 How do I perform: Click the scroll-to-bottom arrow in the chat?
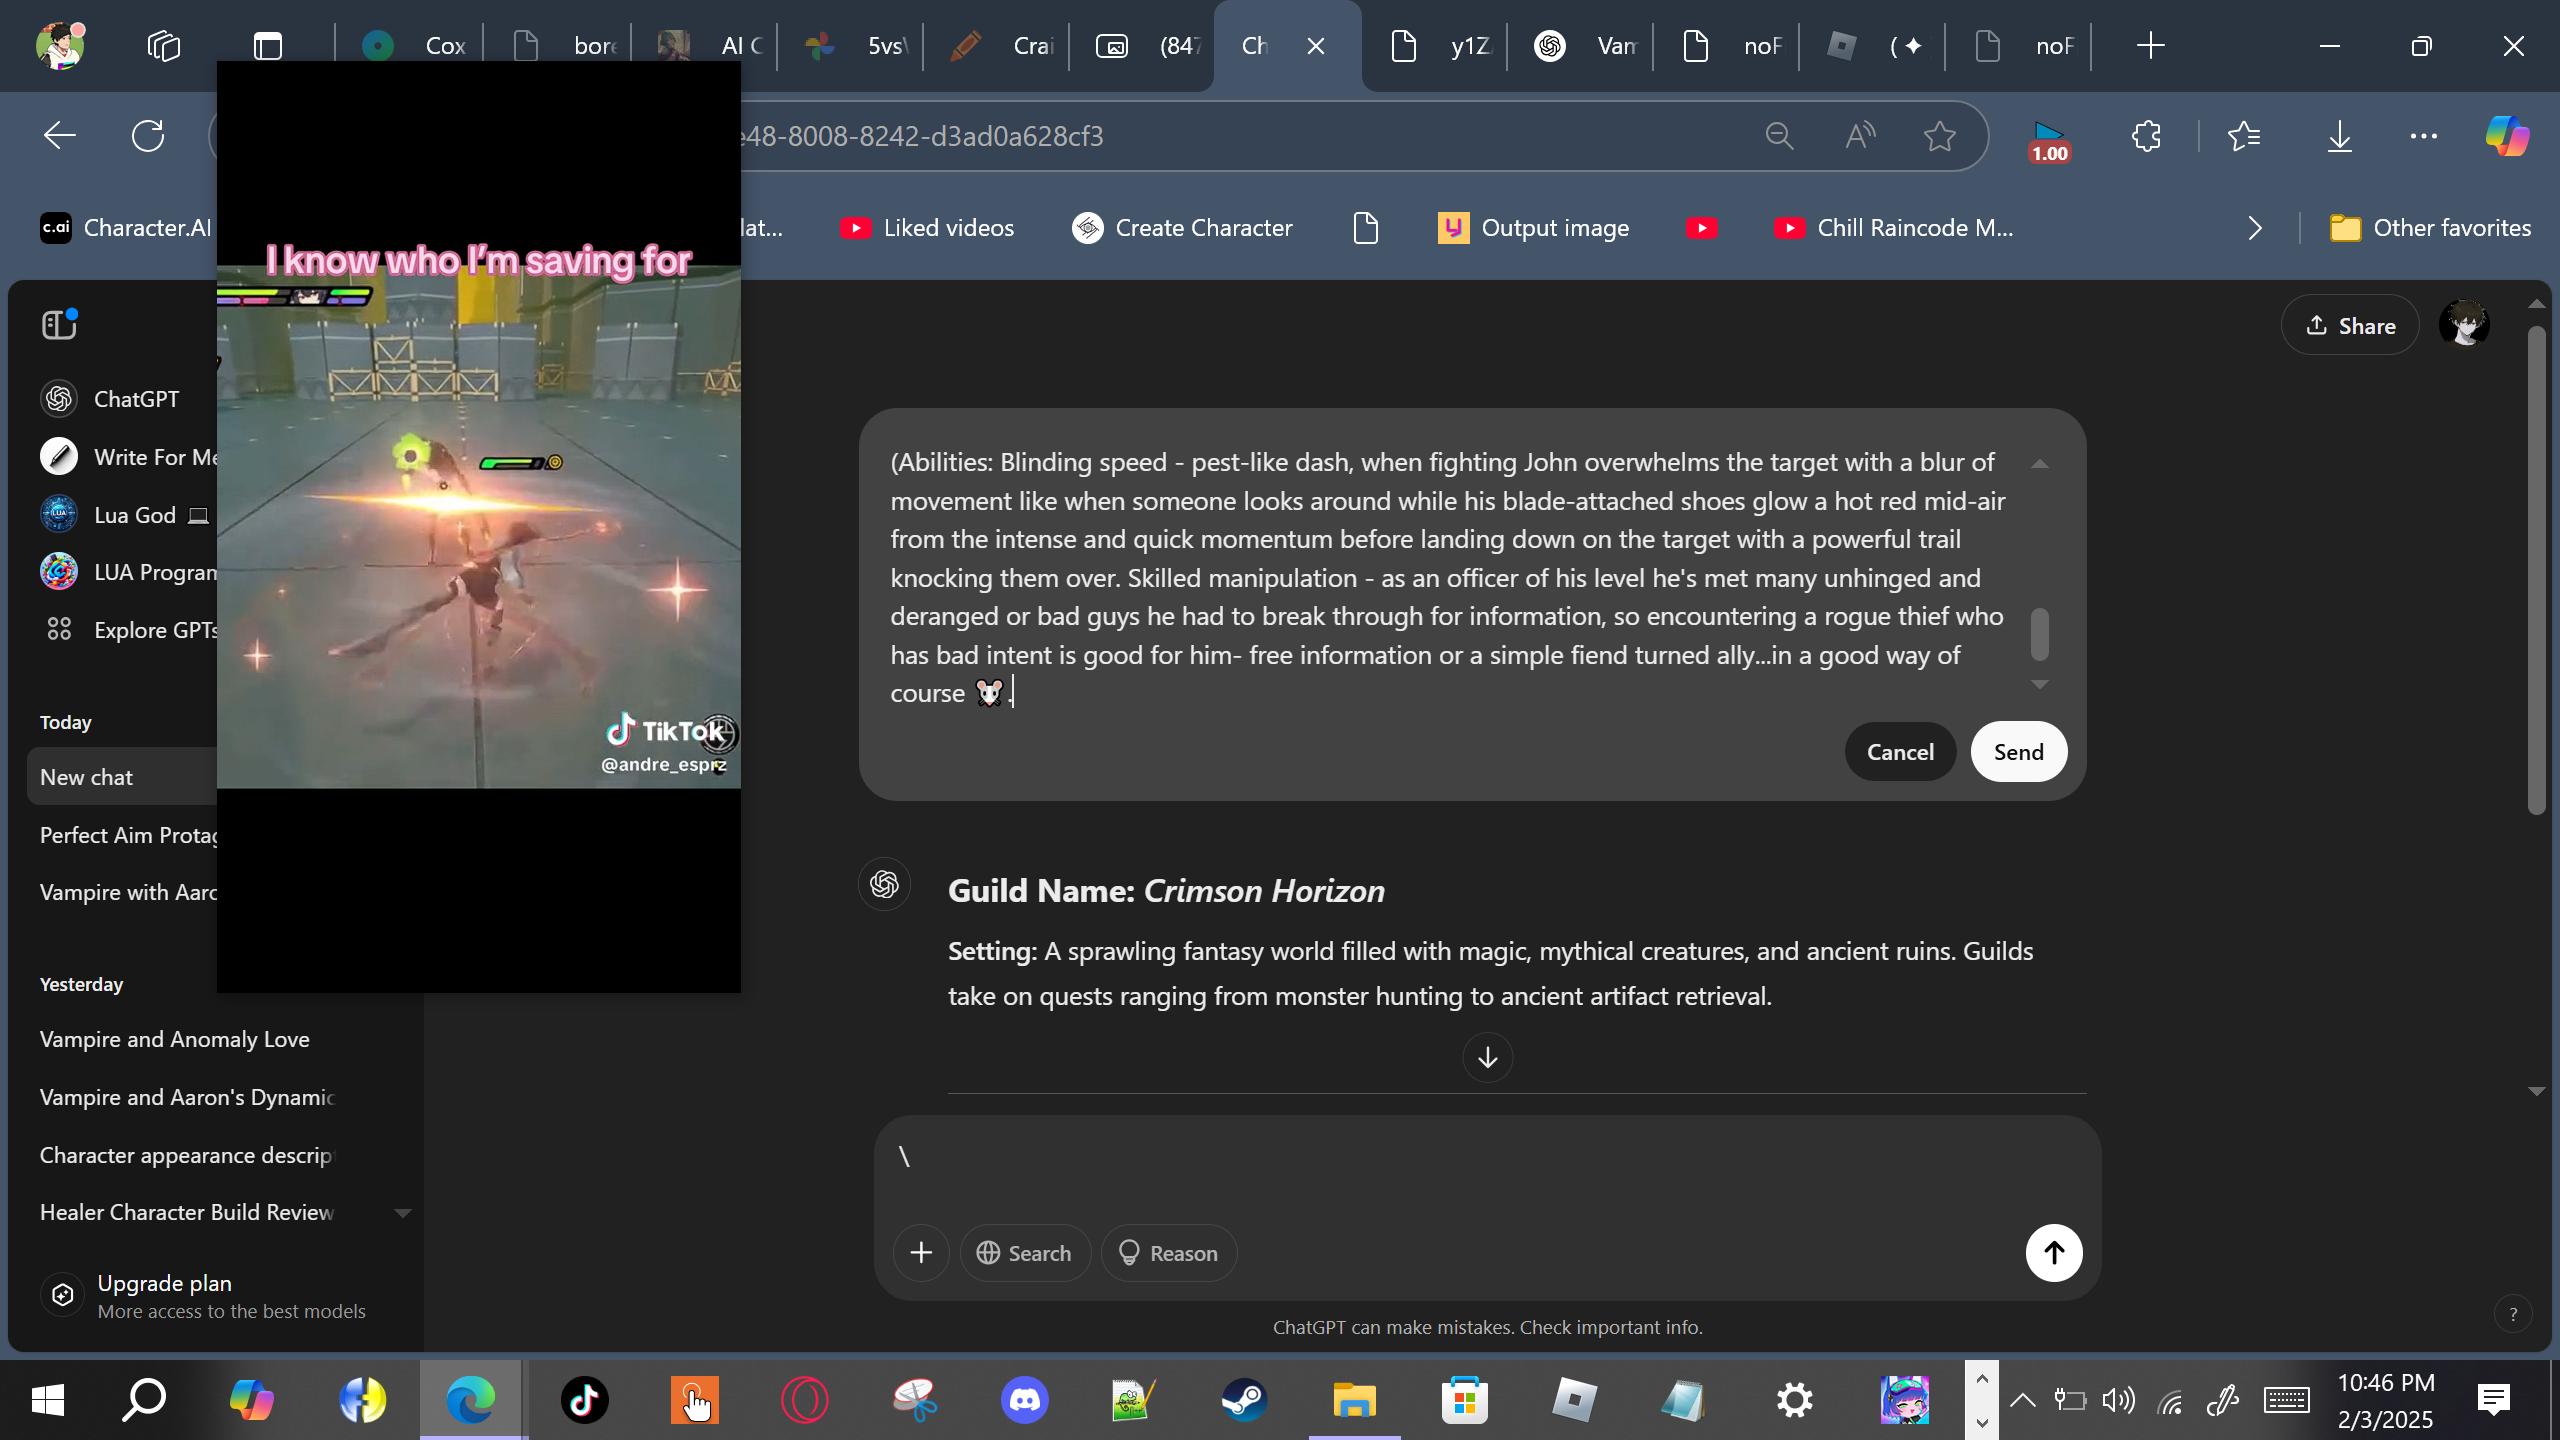[x=1487, y=1057]
